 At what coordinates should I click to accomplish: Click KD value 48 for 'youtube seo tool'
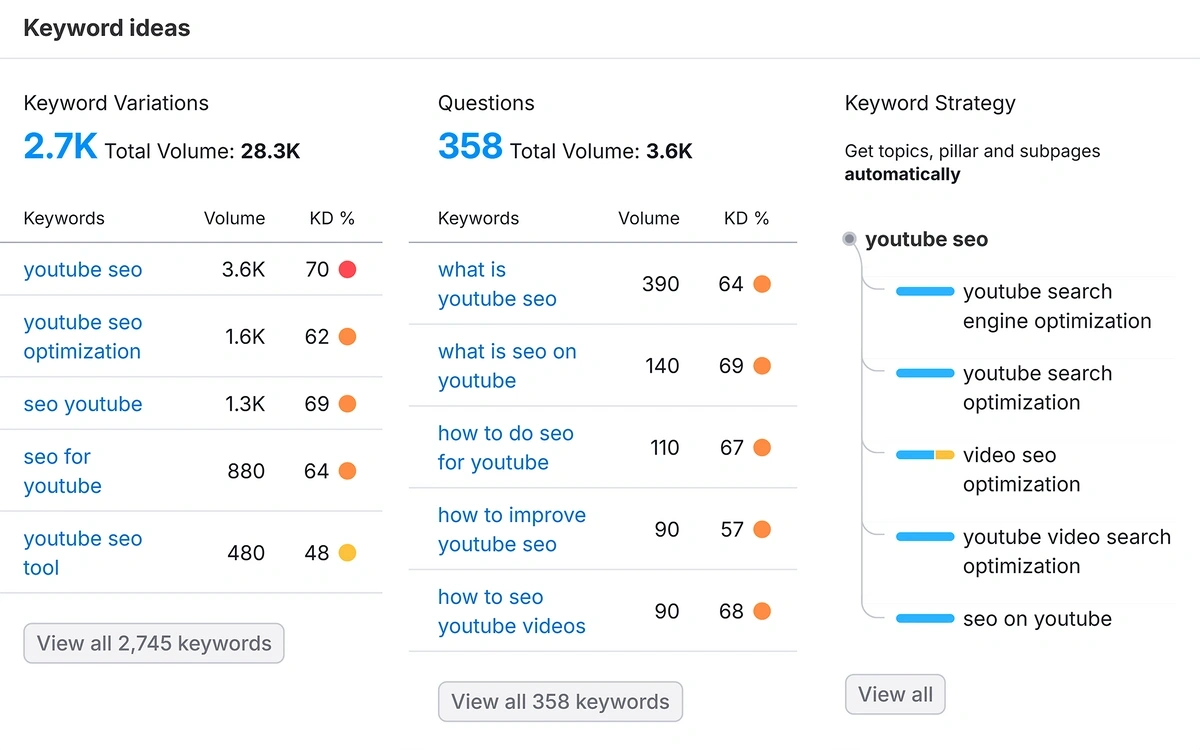click(x=317, y=553)
